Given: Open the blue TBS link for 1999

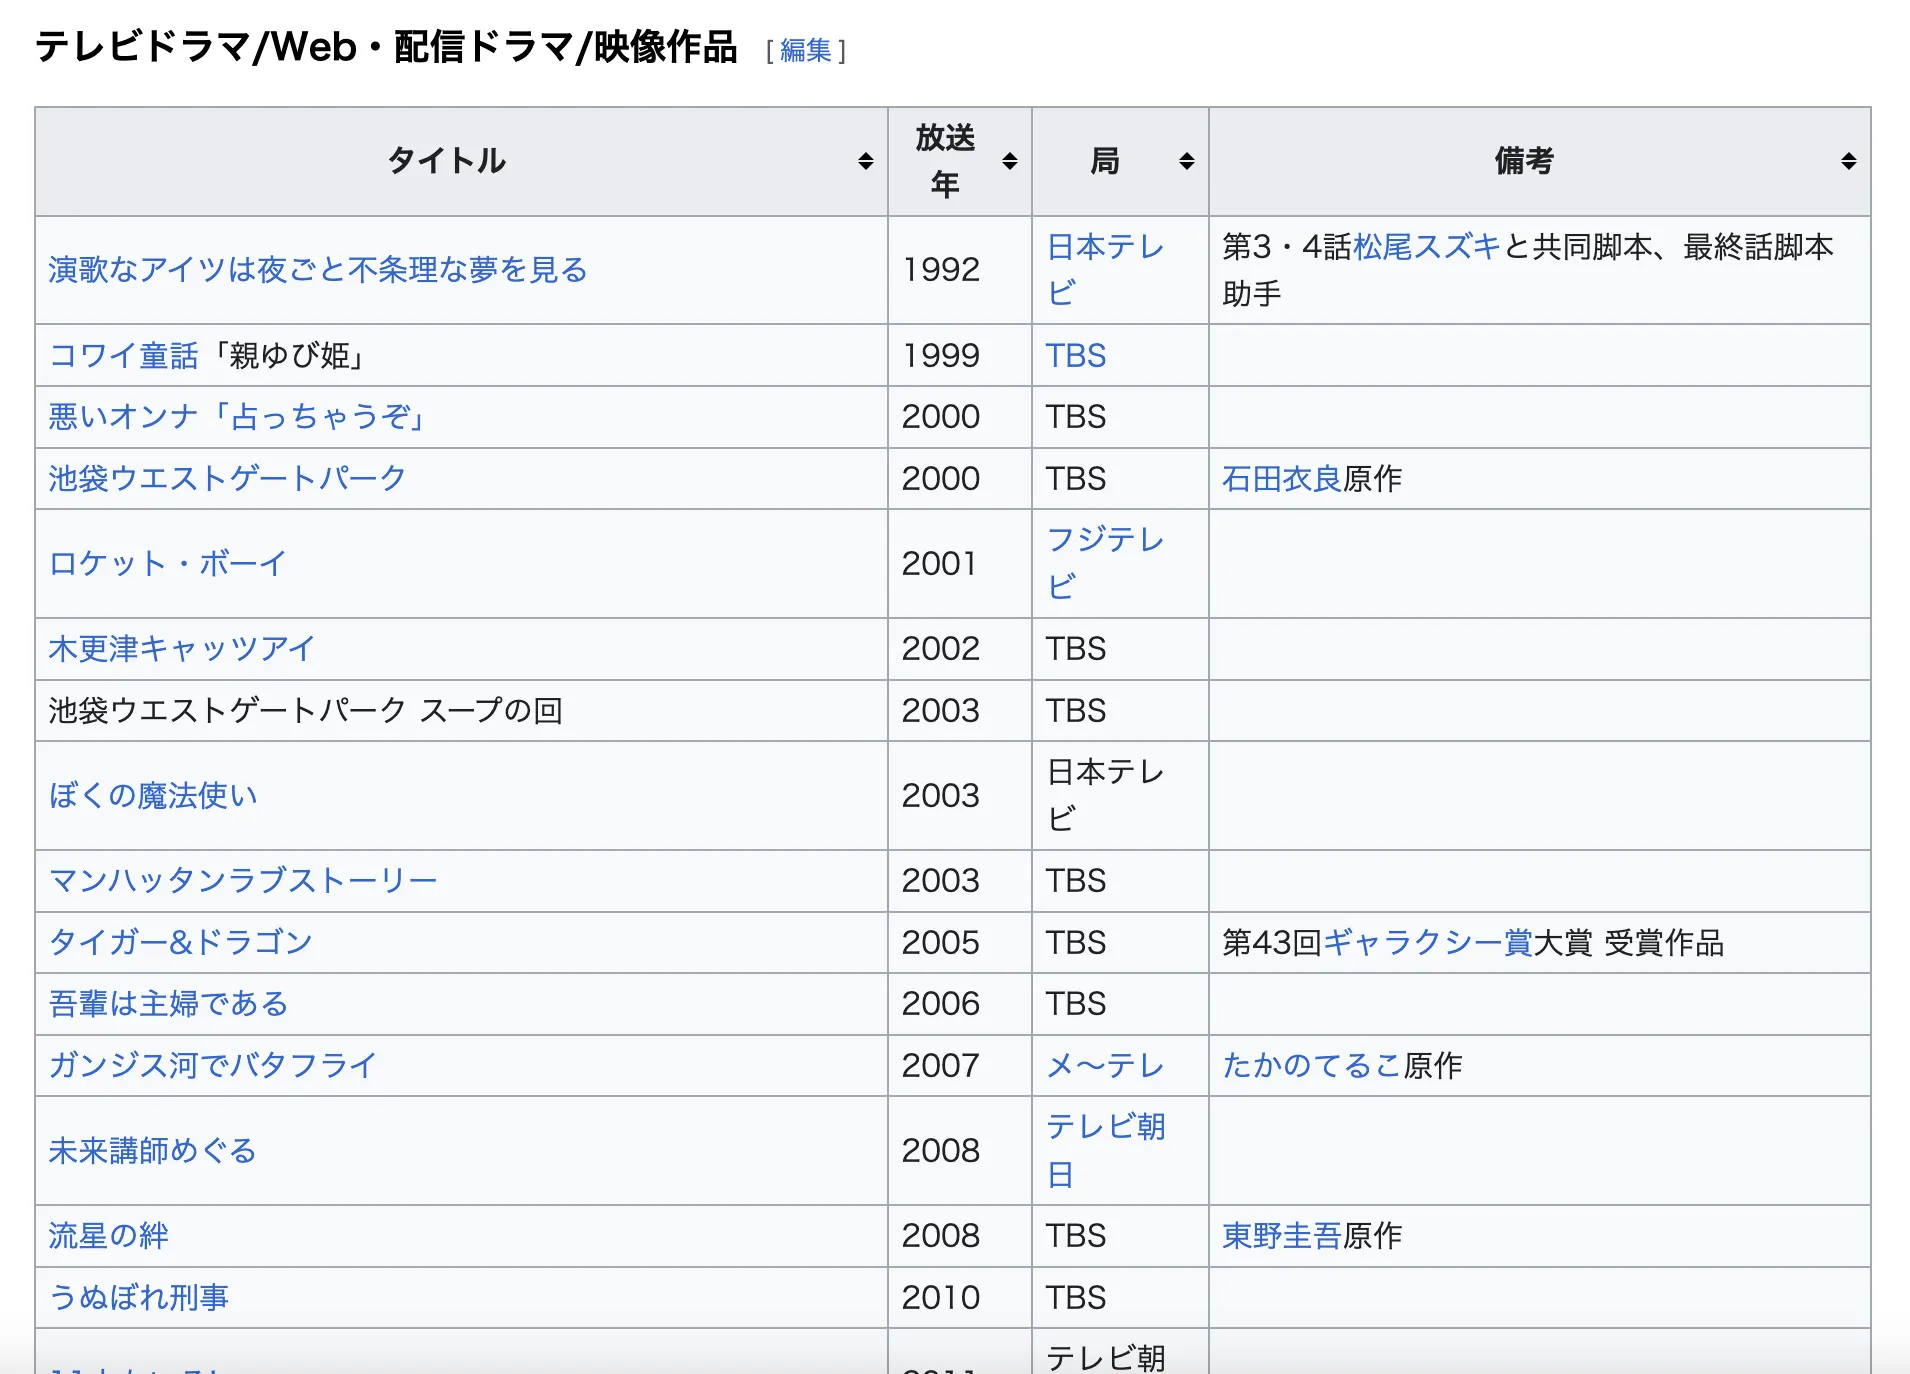Looking at the screenshot, I should [x=1075, y=355].
